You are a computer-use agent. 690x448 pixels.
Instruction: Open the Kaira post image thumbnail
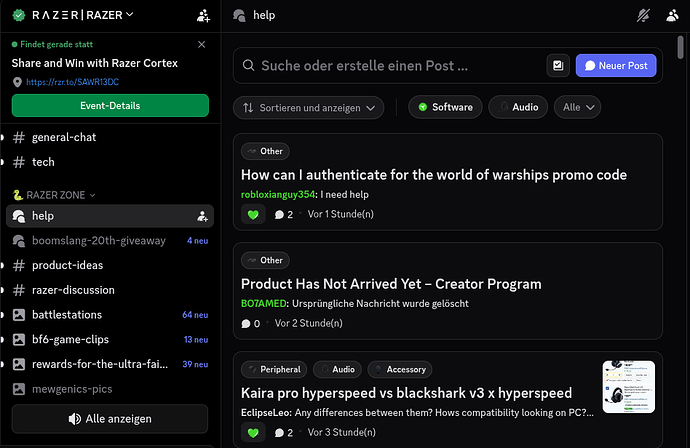click(x=628, y=387)
